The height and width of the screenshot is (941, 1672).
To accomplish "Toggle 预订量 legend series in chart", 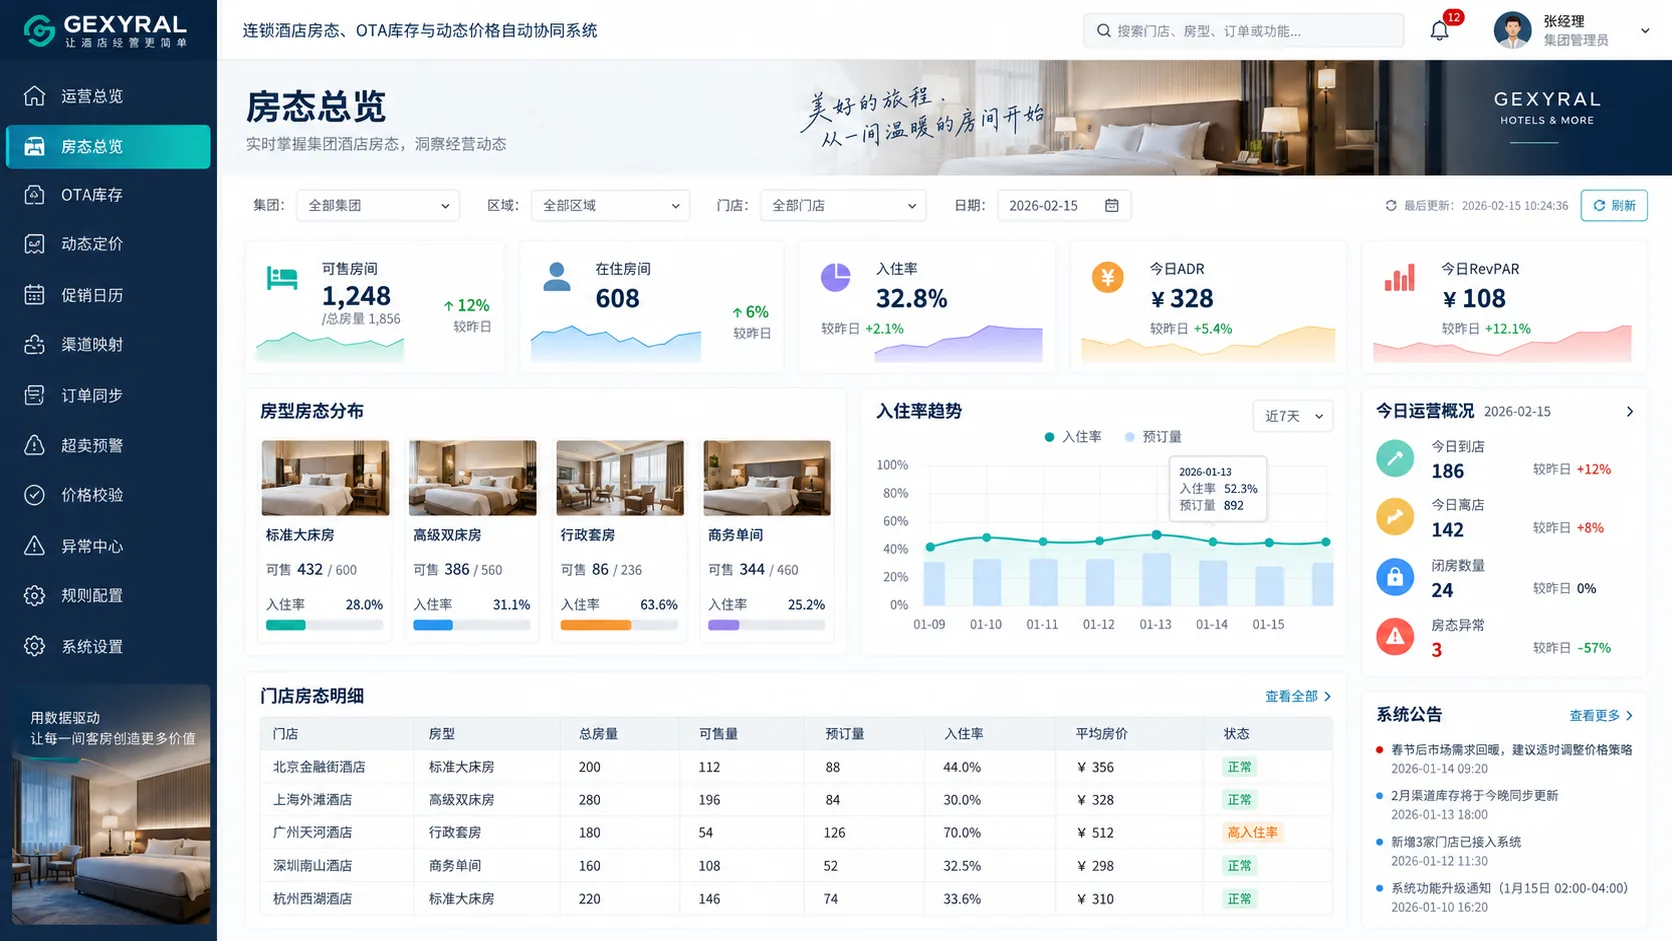I will pos(1153,437).
